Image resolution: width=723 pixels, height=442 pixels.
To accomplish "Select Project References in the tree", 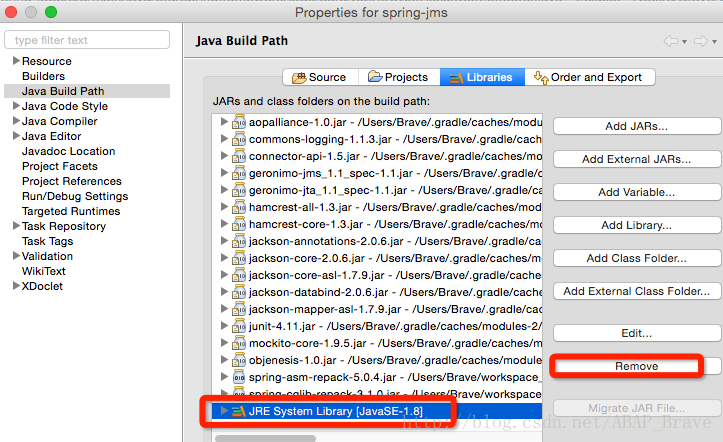I will [71, 181].
